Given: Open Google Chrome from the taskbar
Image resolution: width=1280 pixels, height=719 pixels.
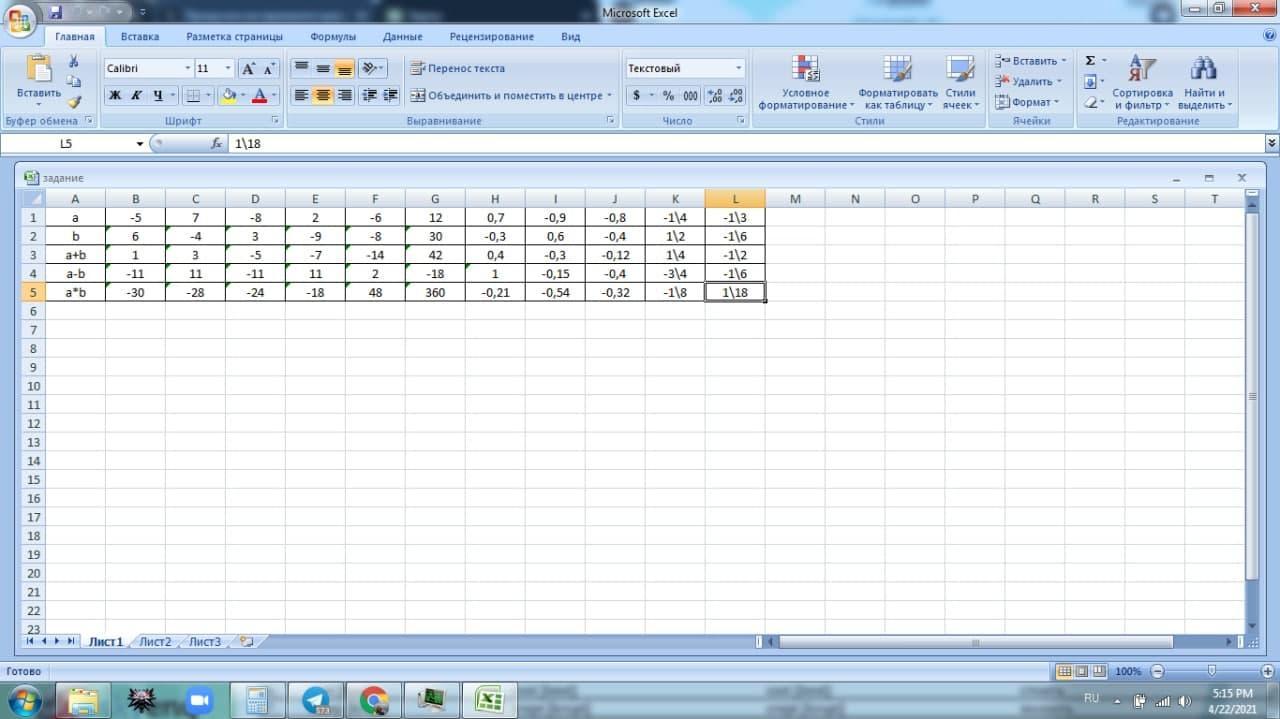Looking at the screenshot, I should click(x=374, y=700).
